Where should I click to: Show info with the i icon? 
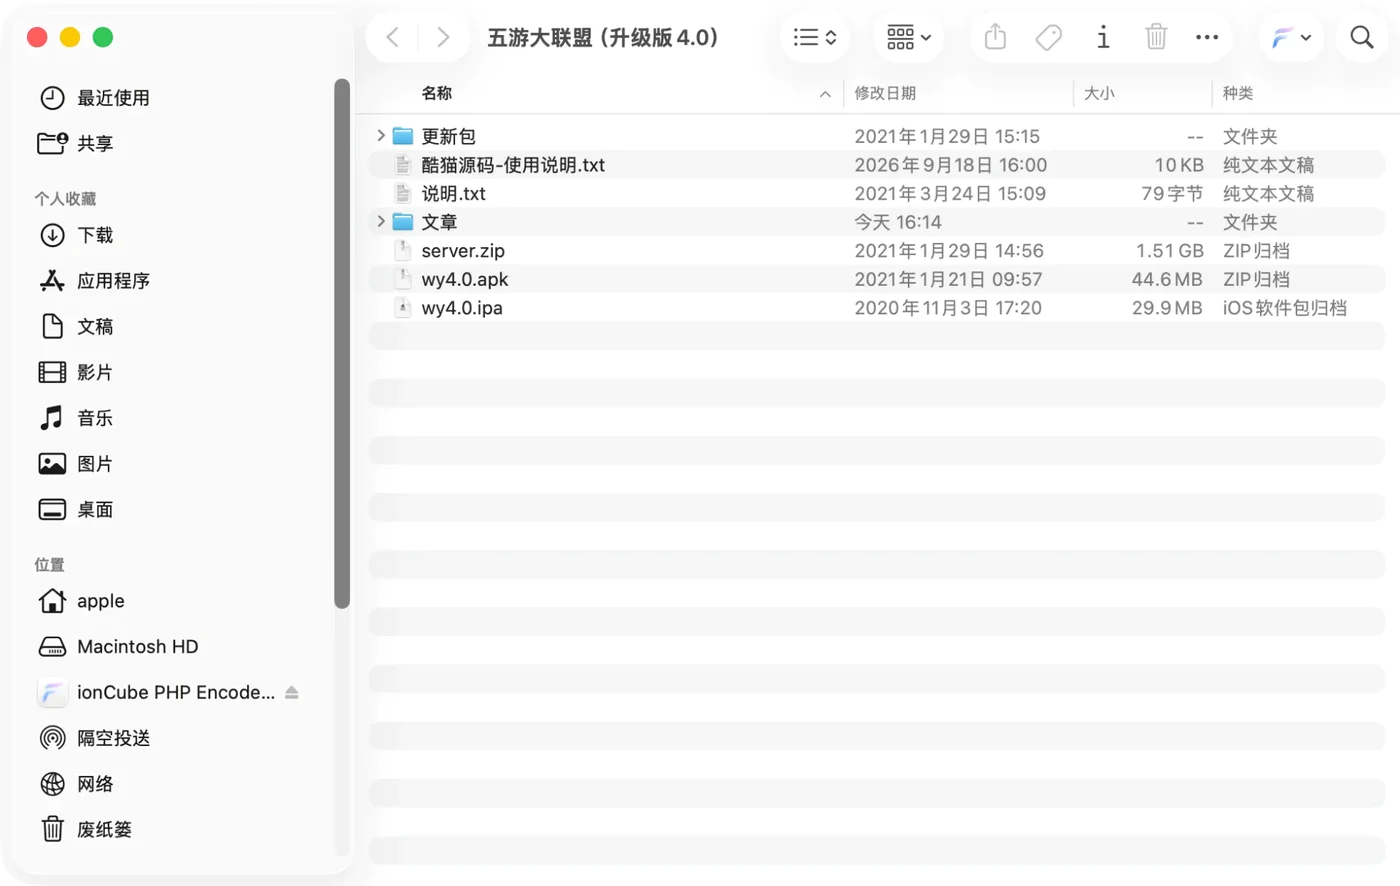click(x=1103, y=38)
